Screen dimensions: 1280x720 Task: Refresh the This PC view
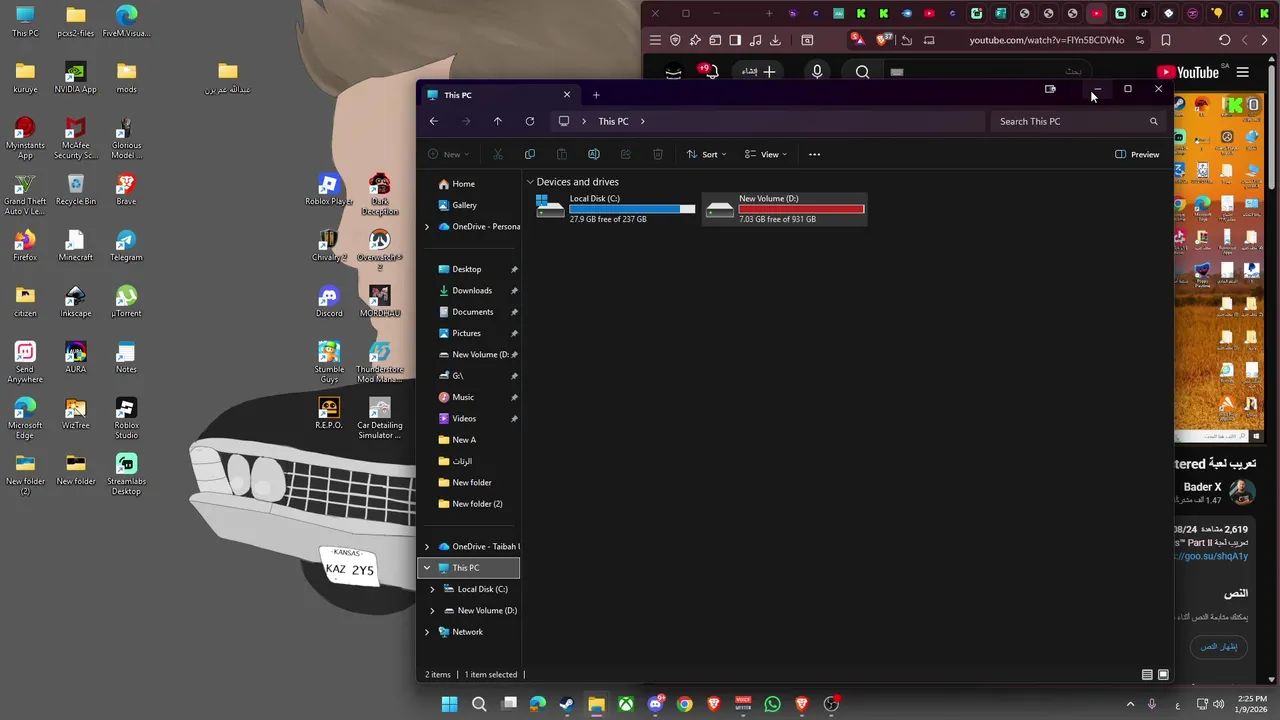coord(529,121)
